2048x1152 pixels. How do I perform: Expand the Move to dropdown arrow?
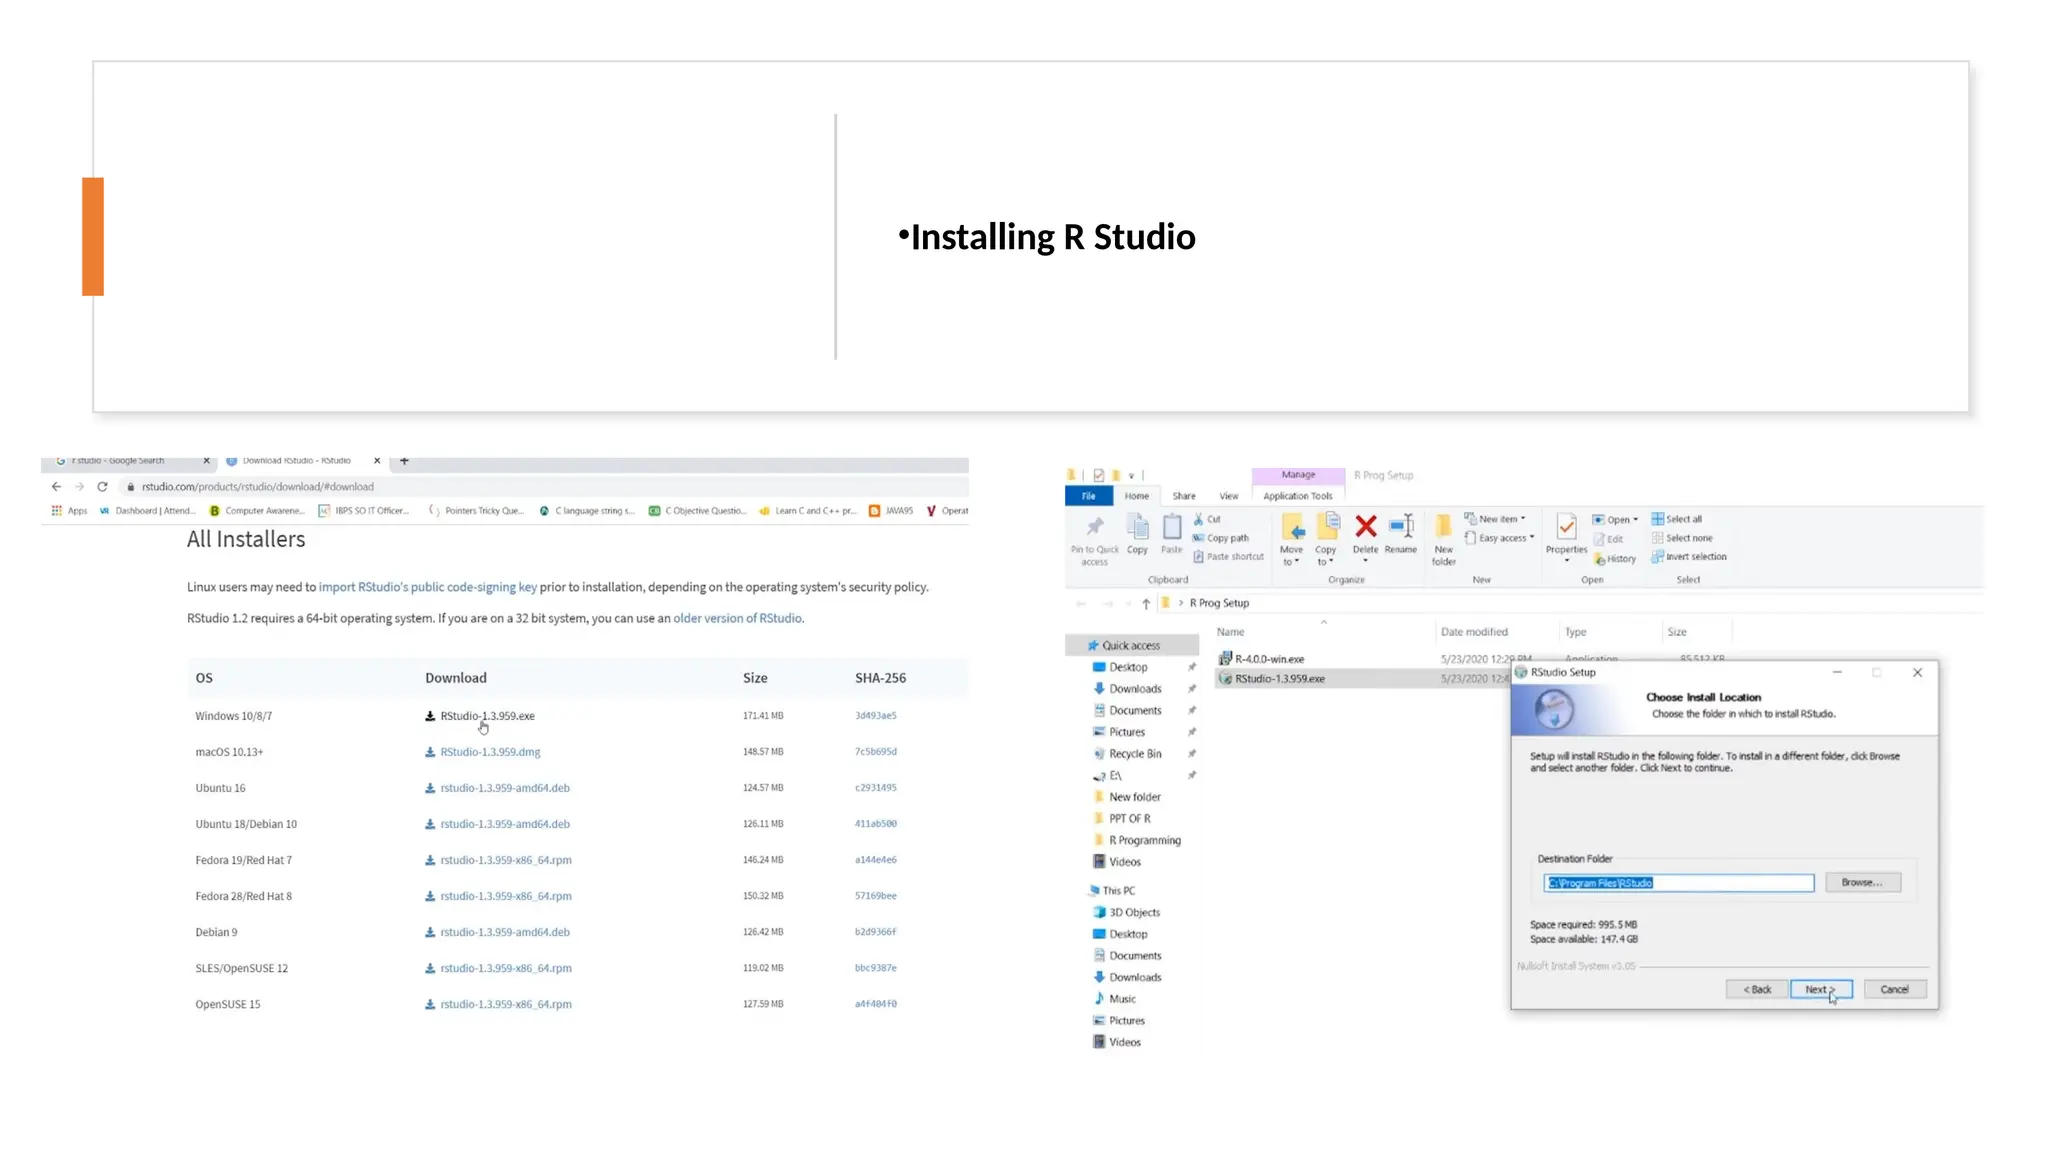tap(1297, 562)
